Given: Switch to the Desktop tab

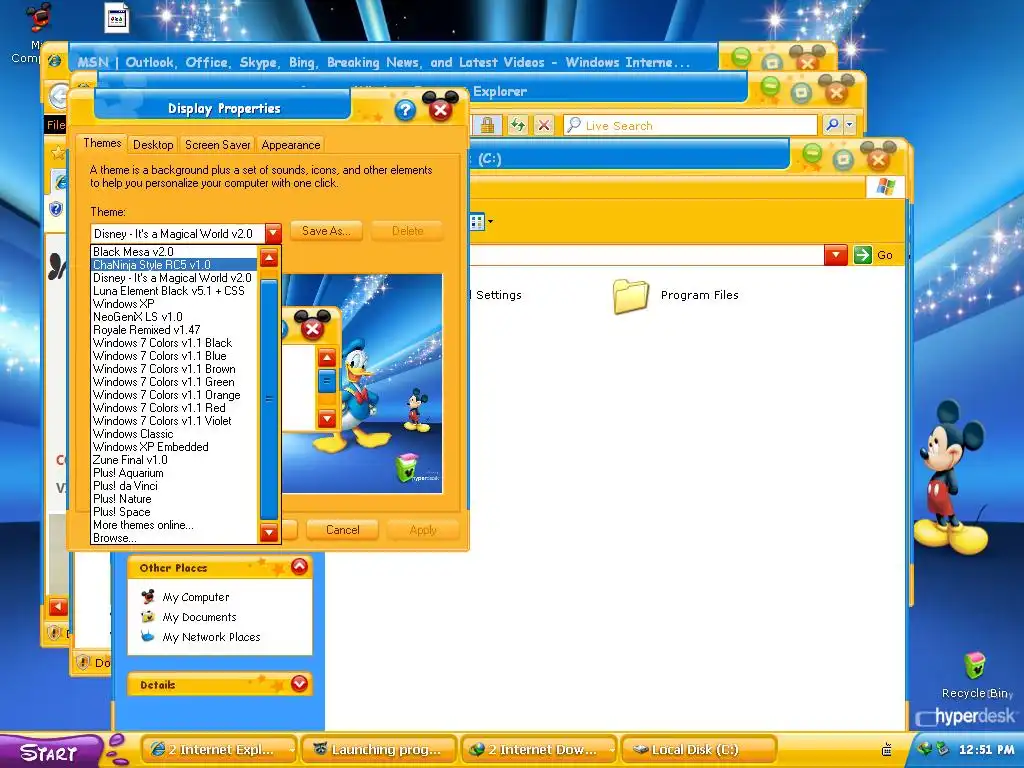Looking at the screenshot, I should pyautogui.click(x=153, y=144).
